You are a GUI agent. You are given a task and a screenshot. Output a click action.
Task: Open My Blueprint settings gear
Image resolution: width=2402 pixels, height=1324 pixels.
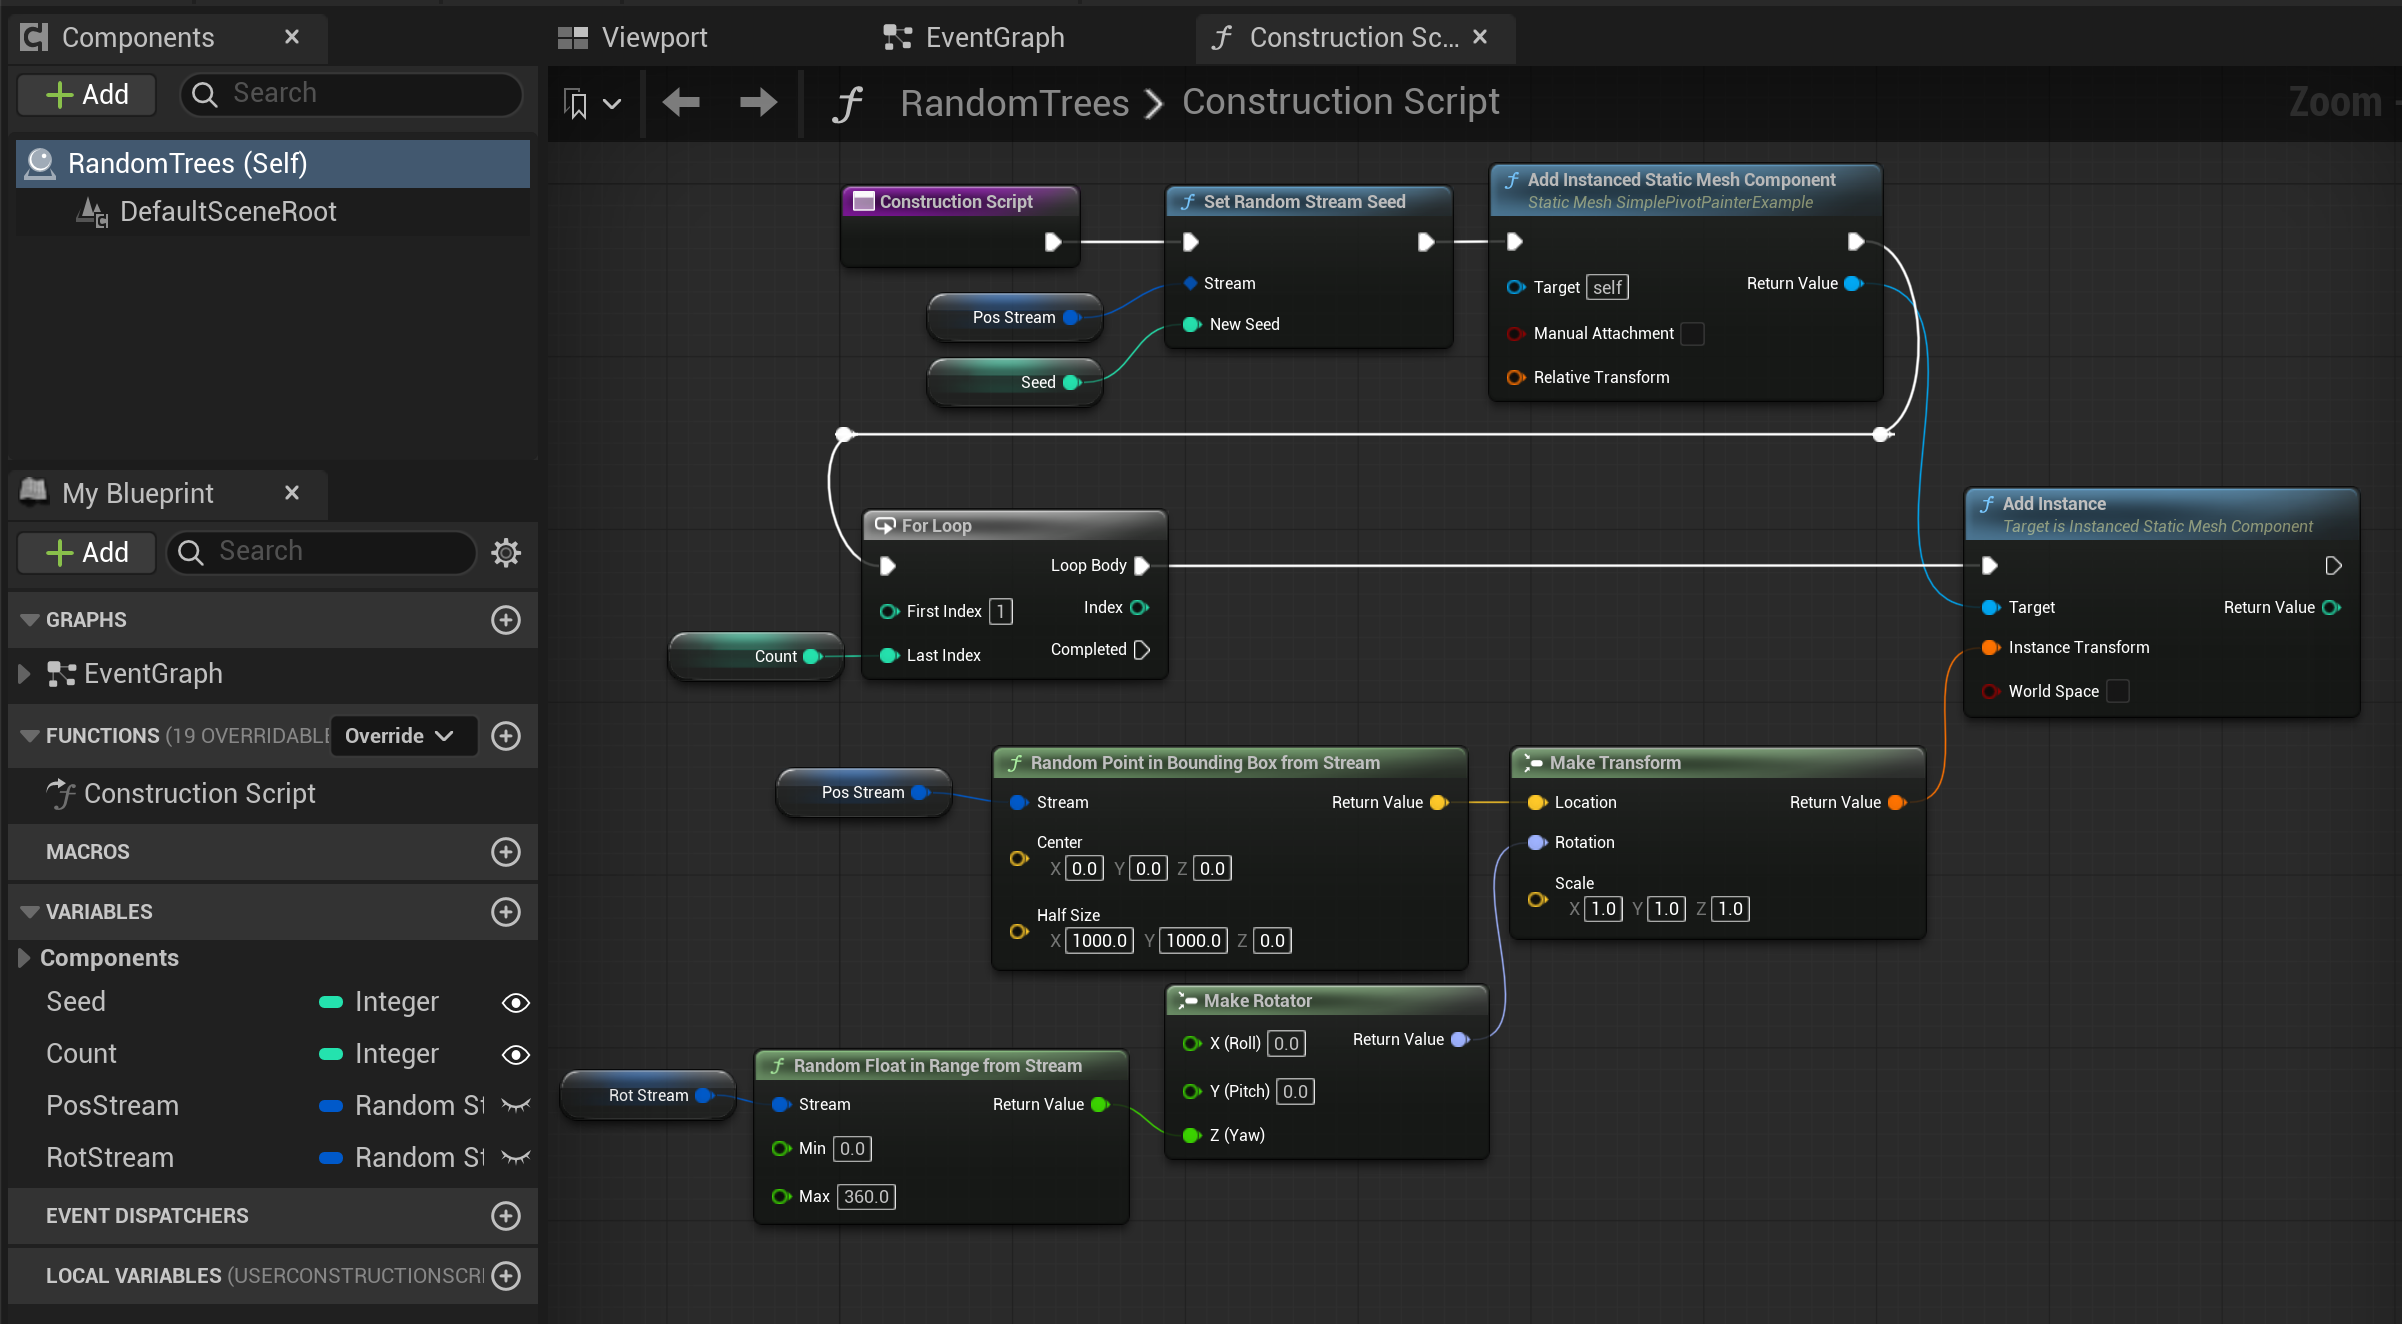[x=506, y=552]
